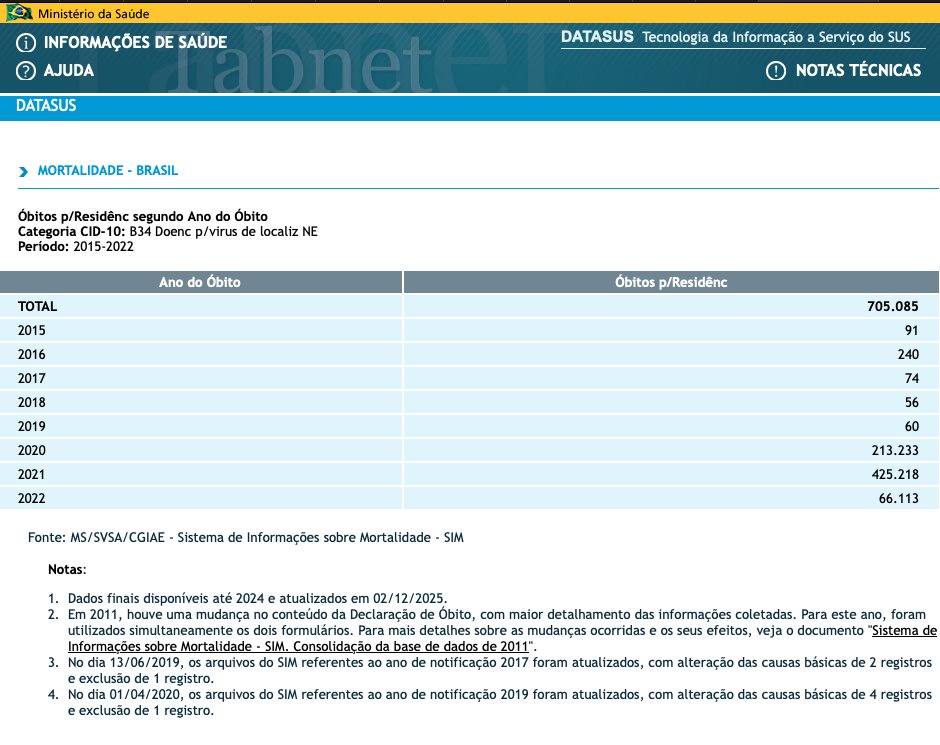Click note 4 about 01/04/2020 update
940x745 pixels.
pos(500,702)
